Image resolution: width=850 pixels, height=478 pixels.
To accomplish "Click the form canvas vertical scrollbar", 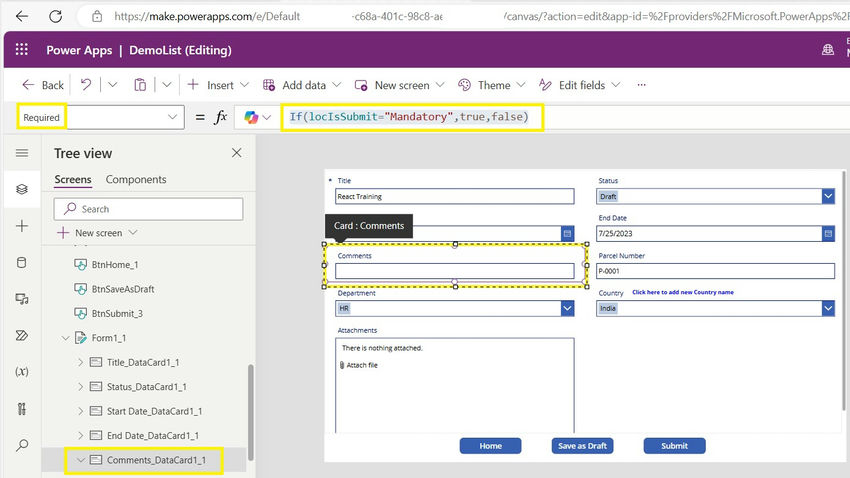I will 843,292.
